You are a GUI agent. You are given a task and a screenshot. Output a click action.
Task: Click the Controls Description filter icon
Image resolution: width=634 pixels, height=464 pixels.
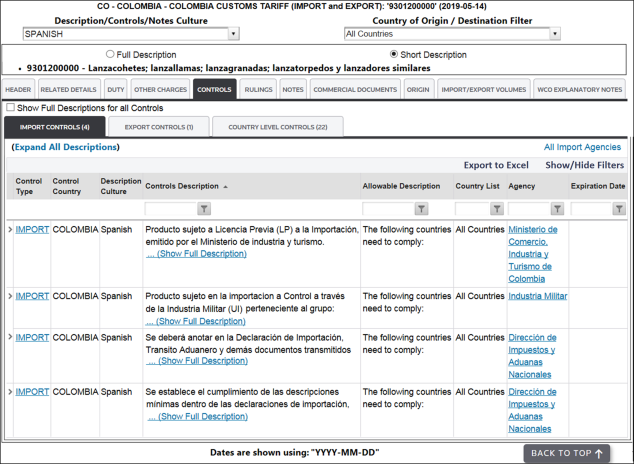204,209
